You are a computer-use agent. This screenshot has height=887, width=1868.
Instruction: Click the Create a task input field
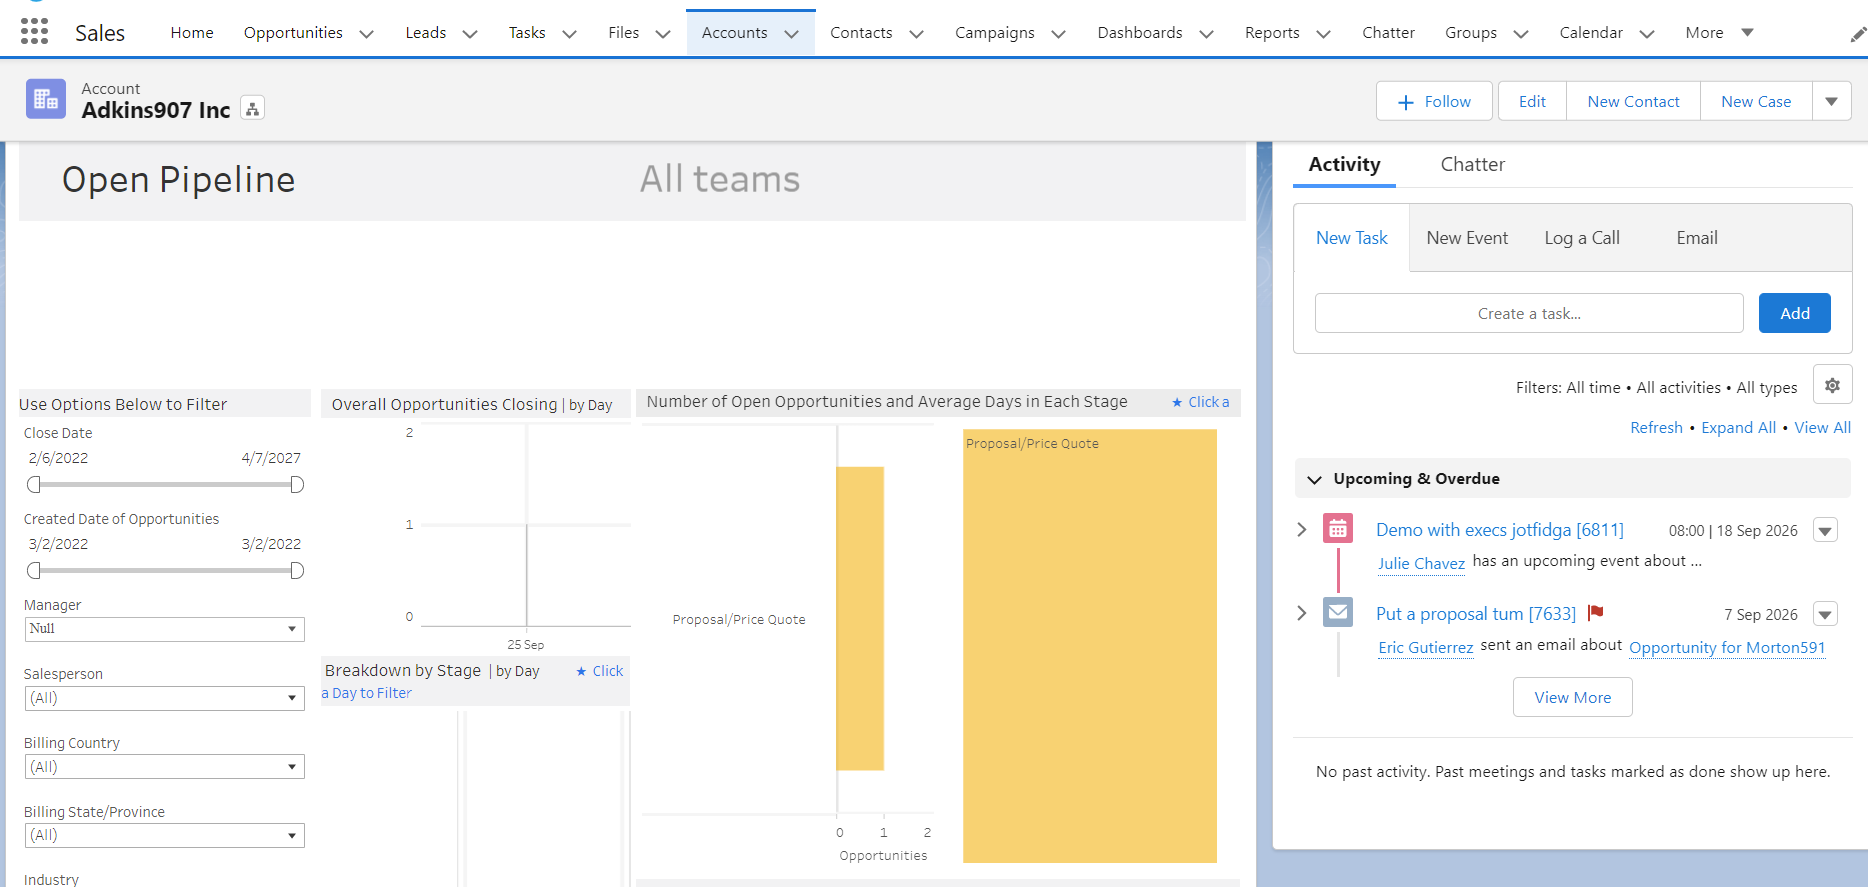coord(1528,313)
